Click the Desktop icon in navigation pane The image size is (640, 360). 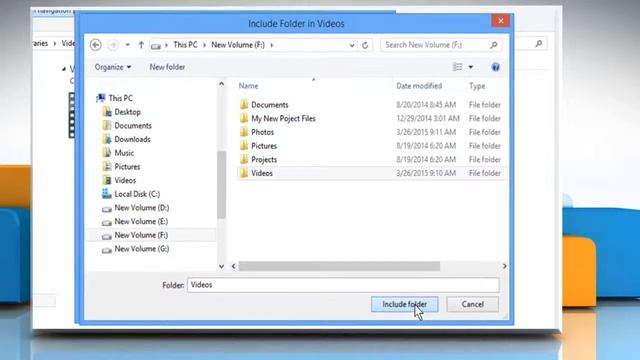click(x=107, y=112)
